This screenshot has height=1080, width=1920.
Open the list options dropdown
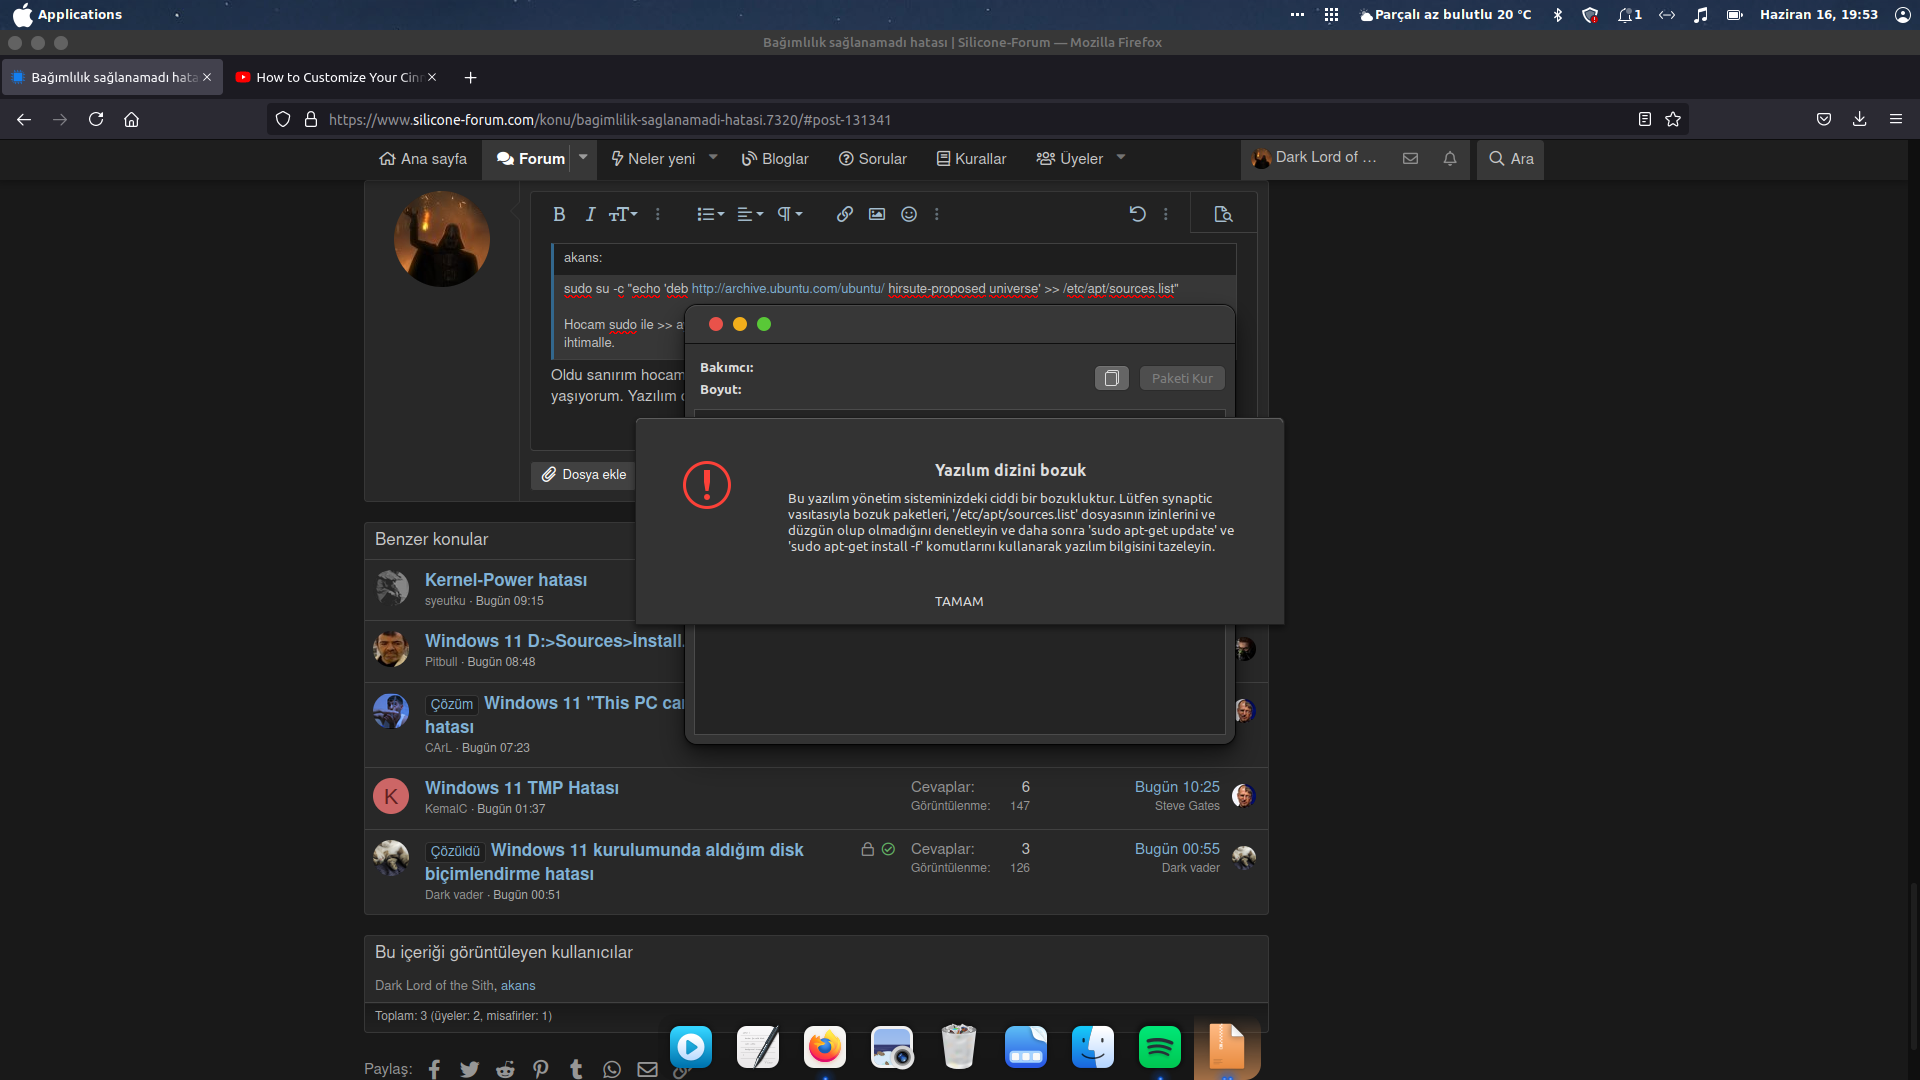coord(710,214)
